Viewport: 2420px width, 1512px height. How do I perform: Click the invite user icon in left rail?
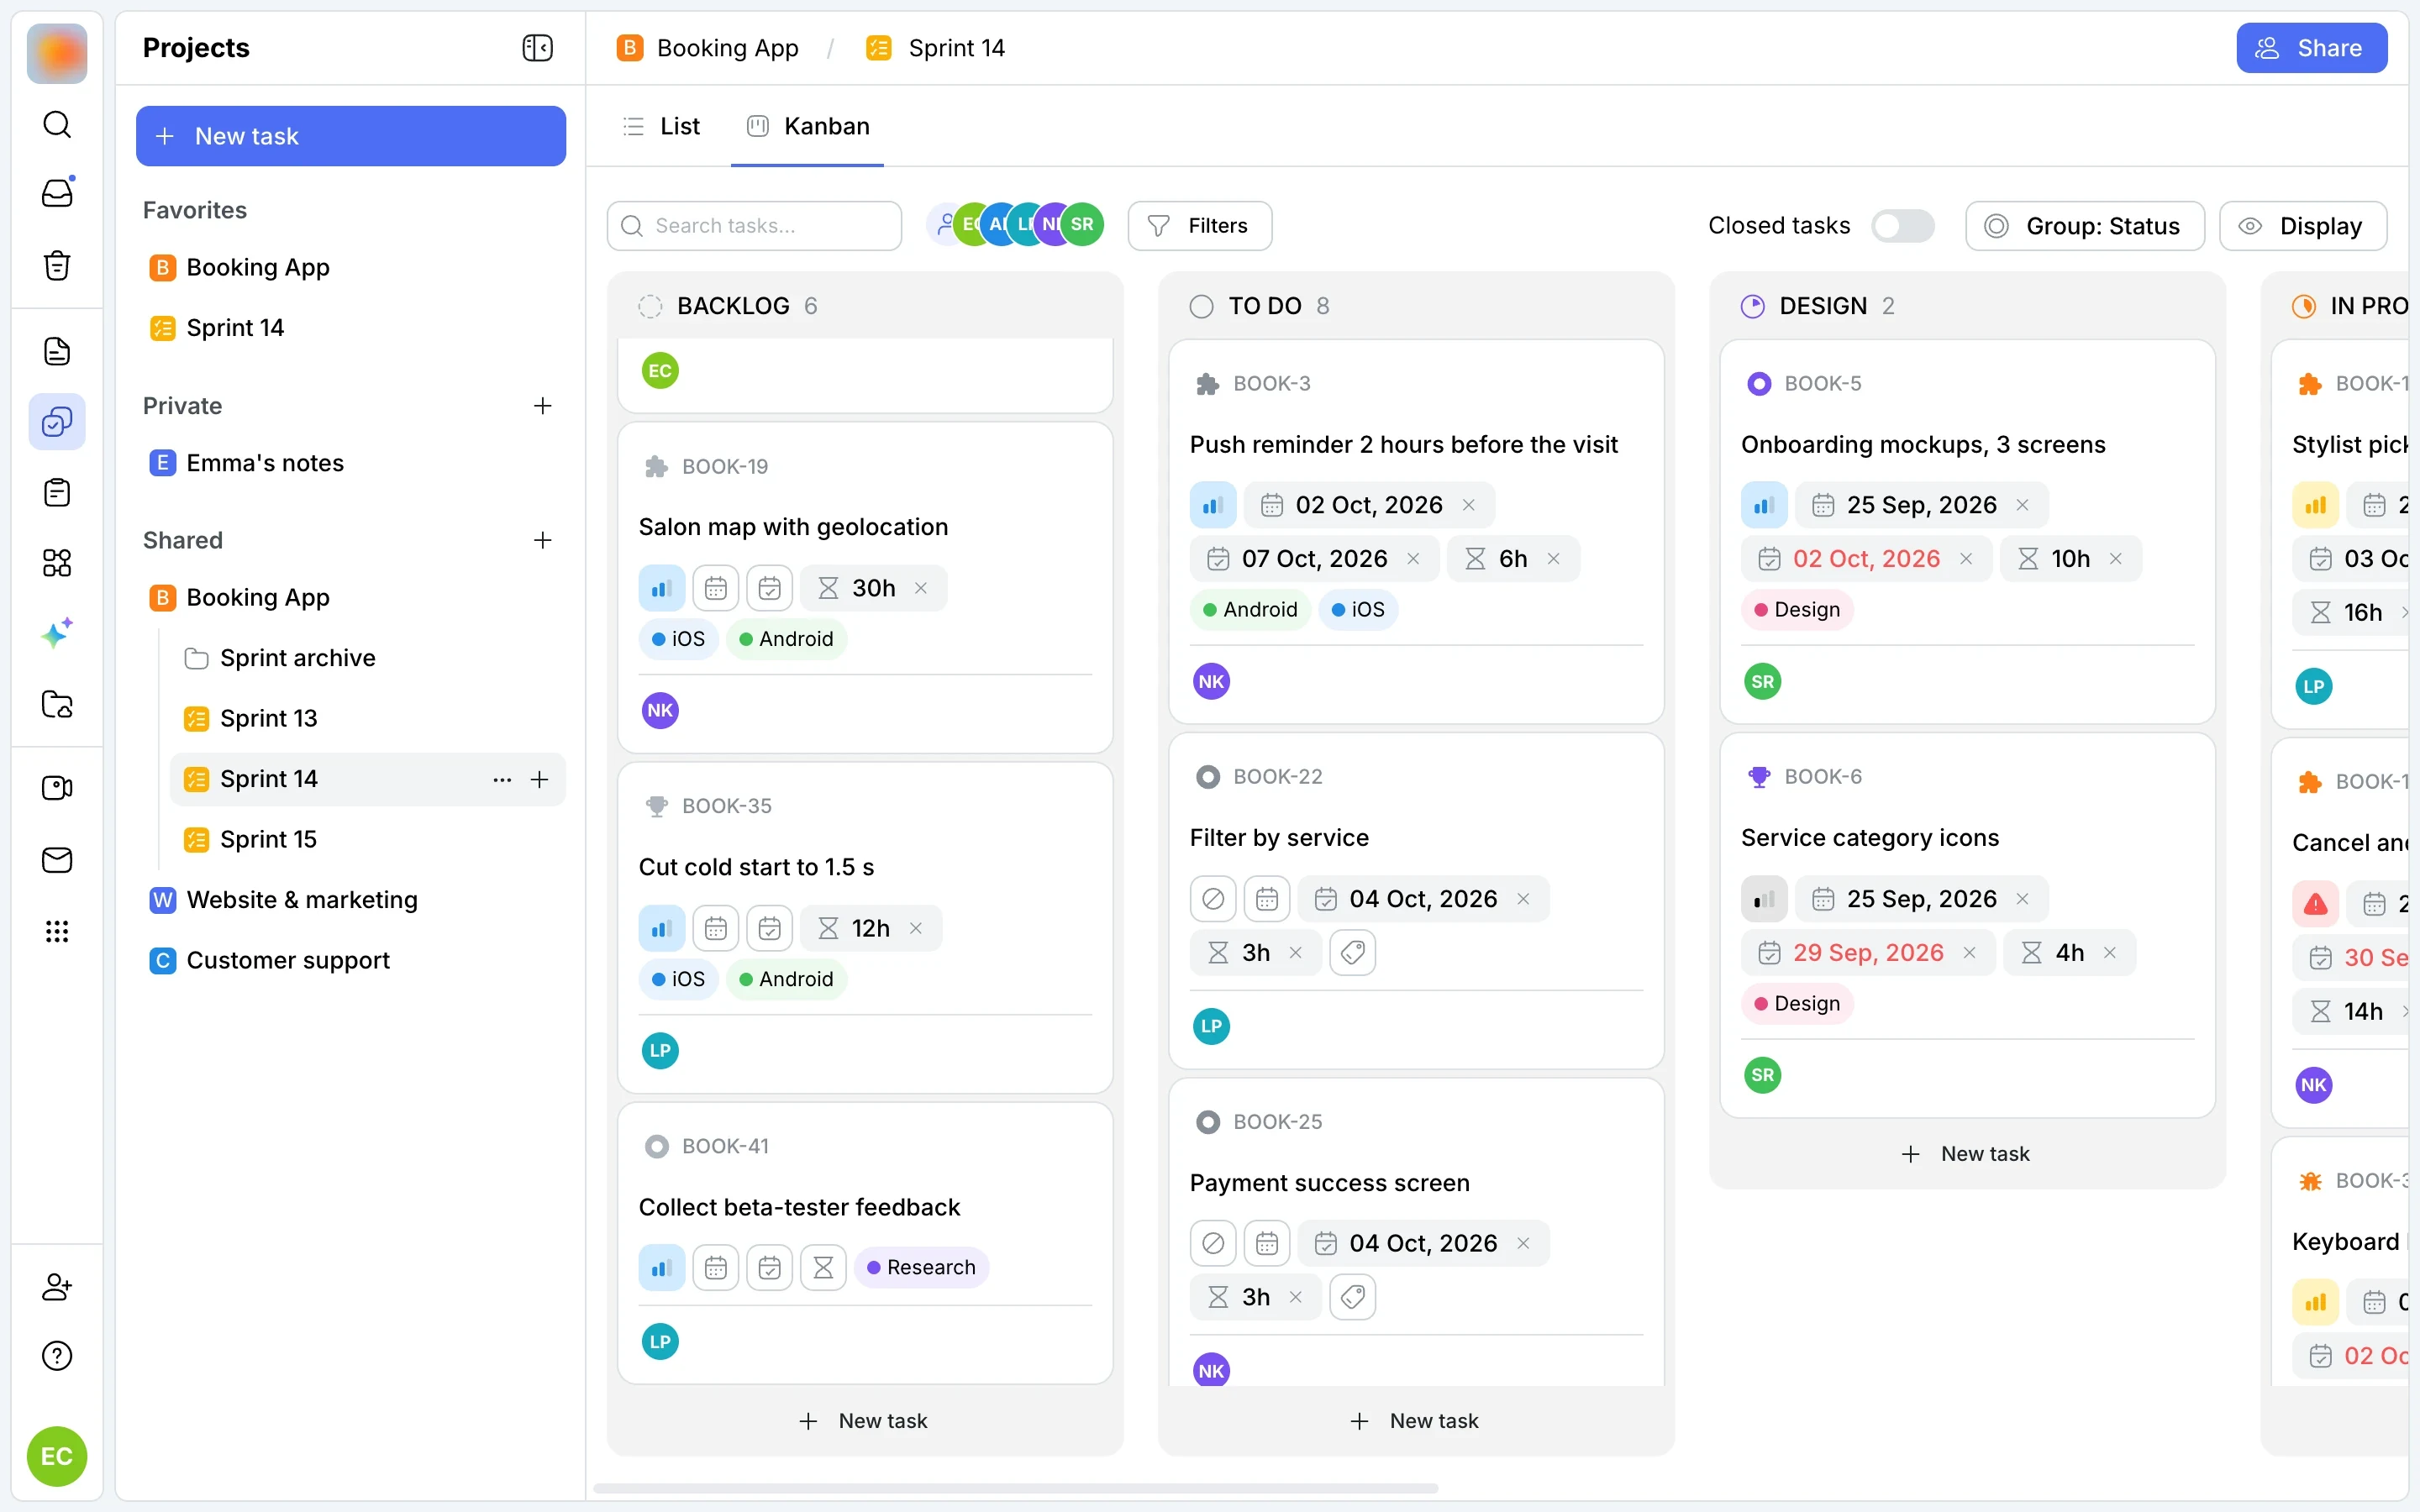(57, 1286)
